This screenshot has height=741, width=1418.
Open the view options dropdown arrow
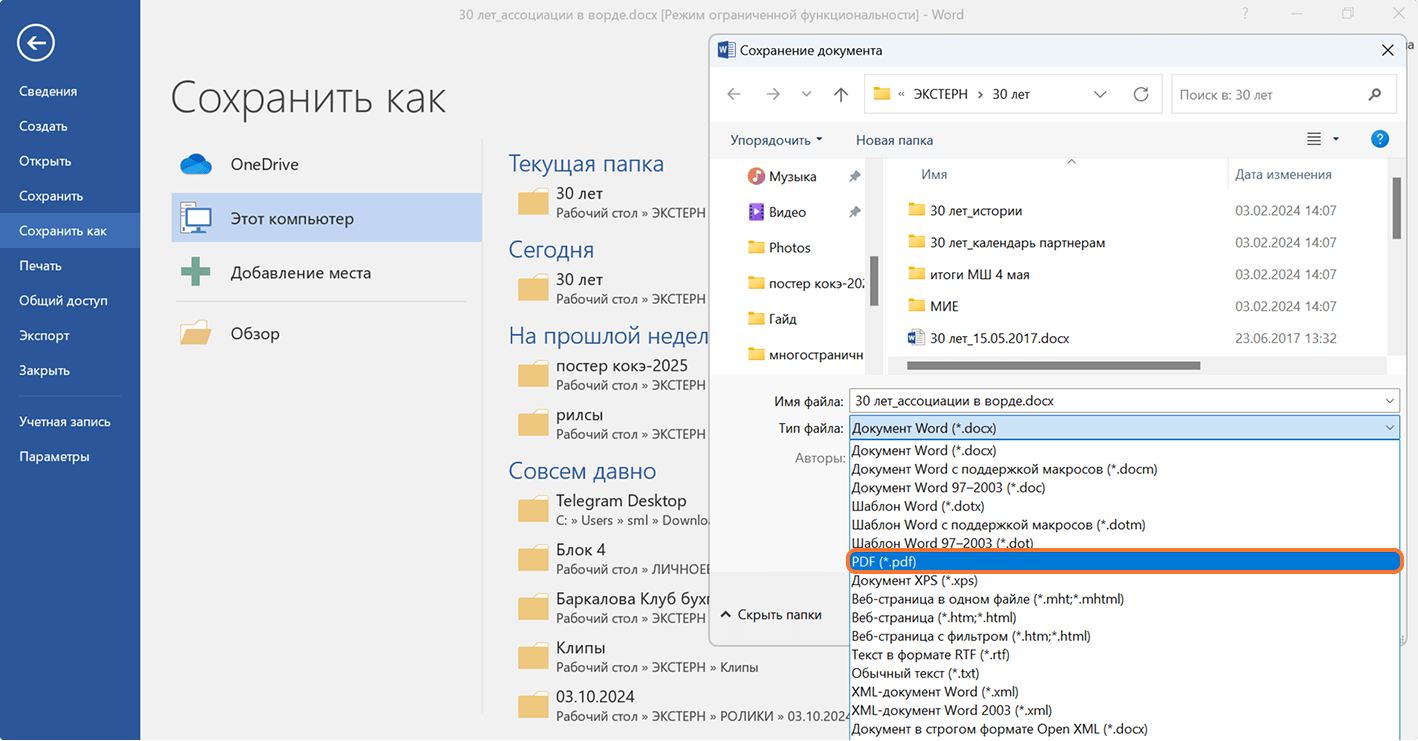coord(1336,140)
